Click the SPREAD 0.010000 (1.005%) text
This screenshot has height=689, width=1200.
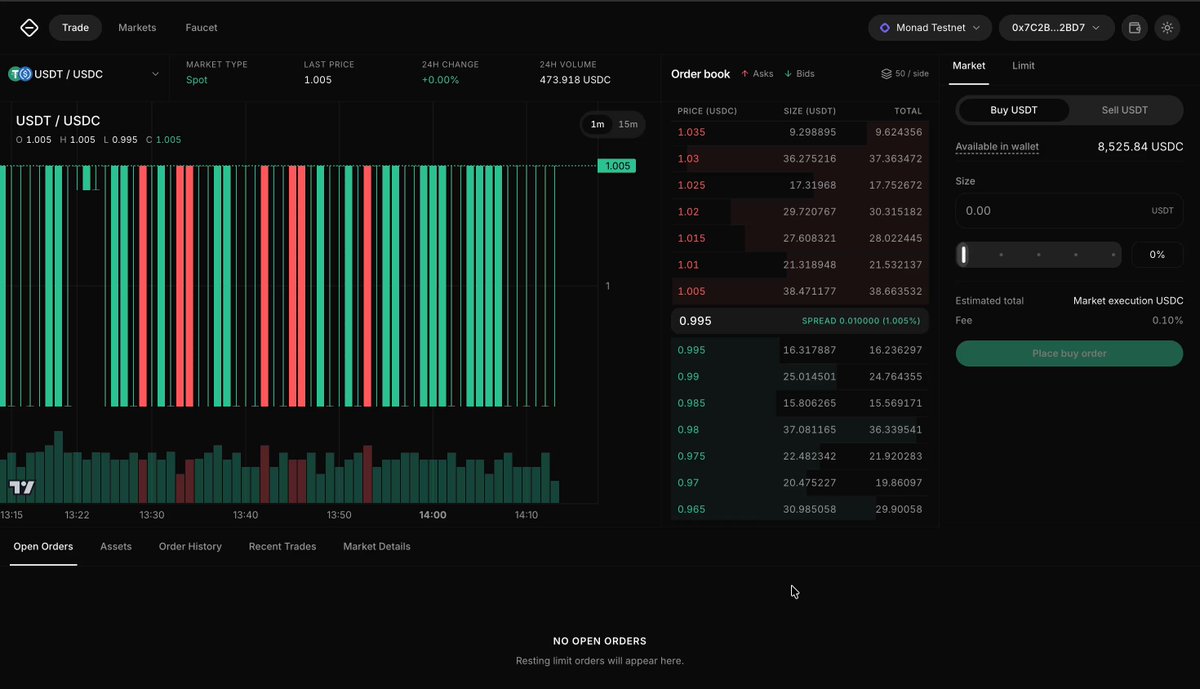click(x=861, y=321)
